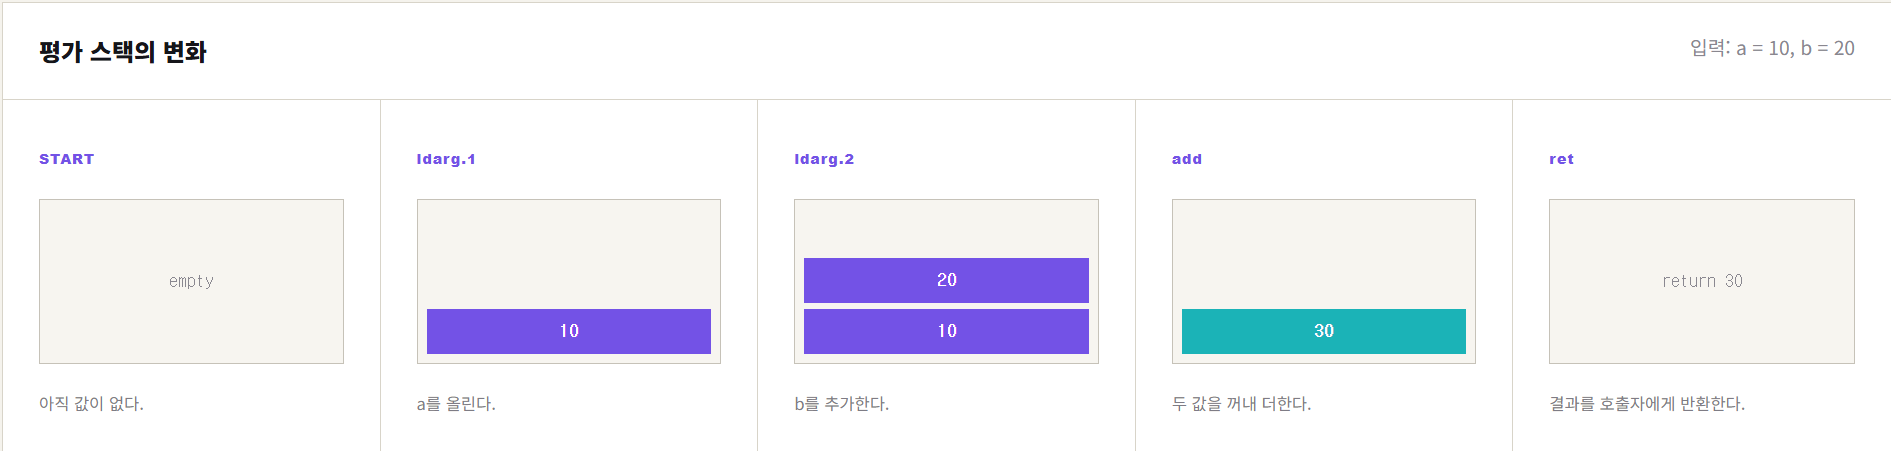Viewport: 1891px width, 451px height.
Task: Click the return 30 box
Action: [x=1702, y=281]
